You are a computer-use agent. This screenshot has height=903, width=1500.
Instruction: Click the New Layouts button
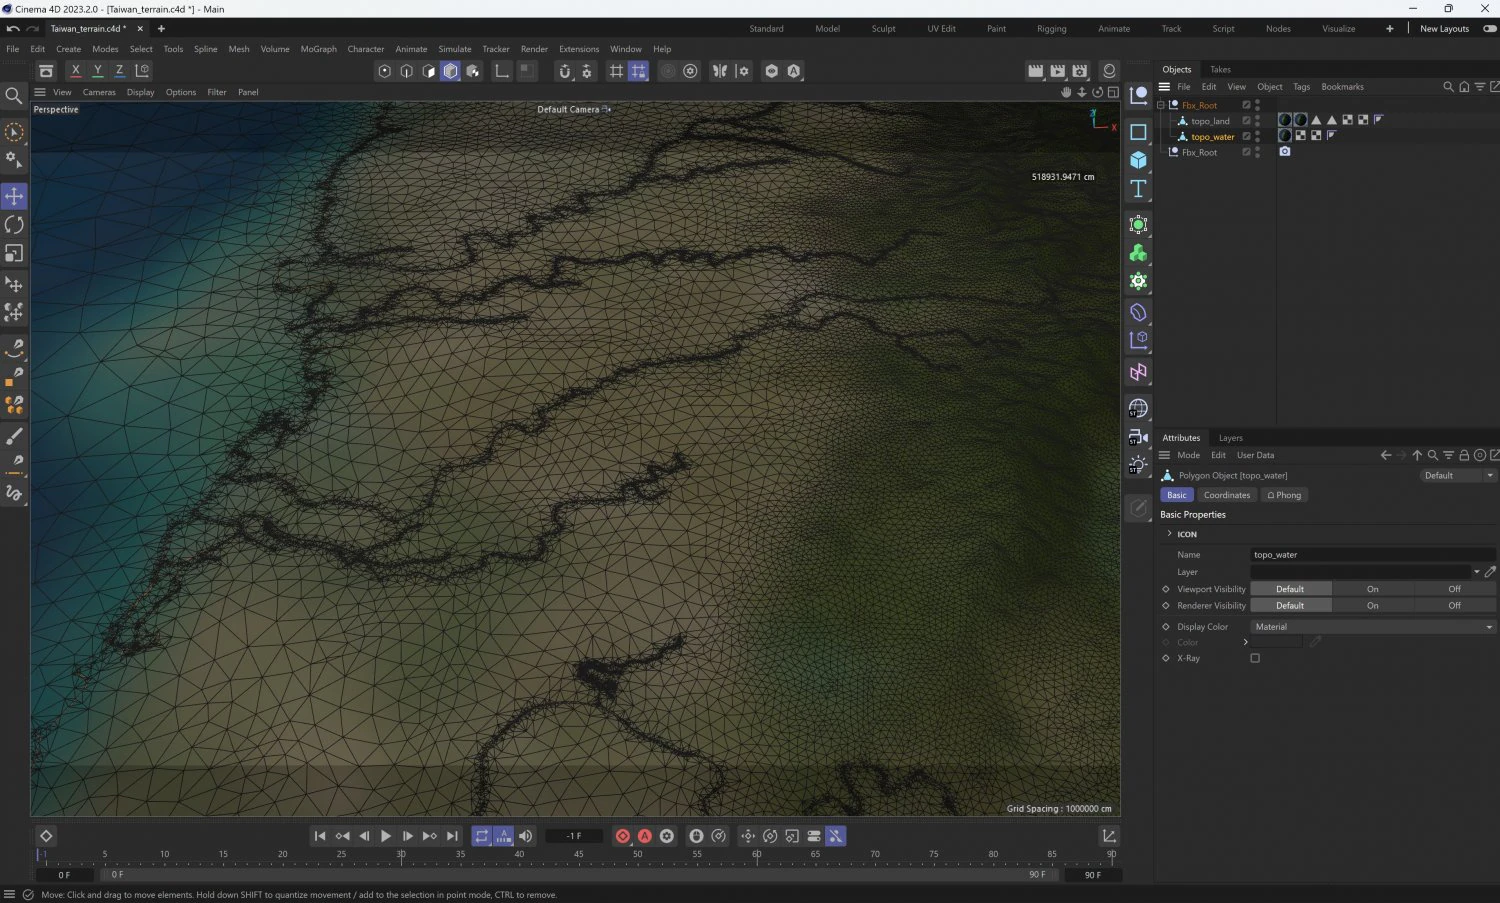(x=1443, y=28)
